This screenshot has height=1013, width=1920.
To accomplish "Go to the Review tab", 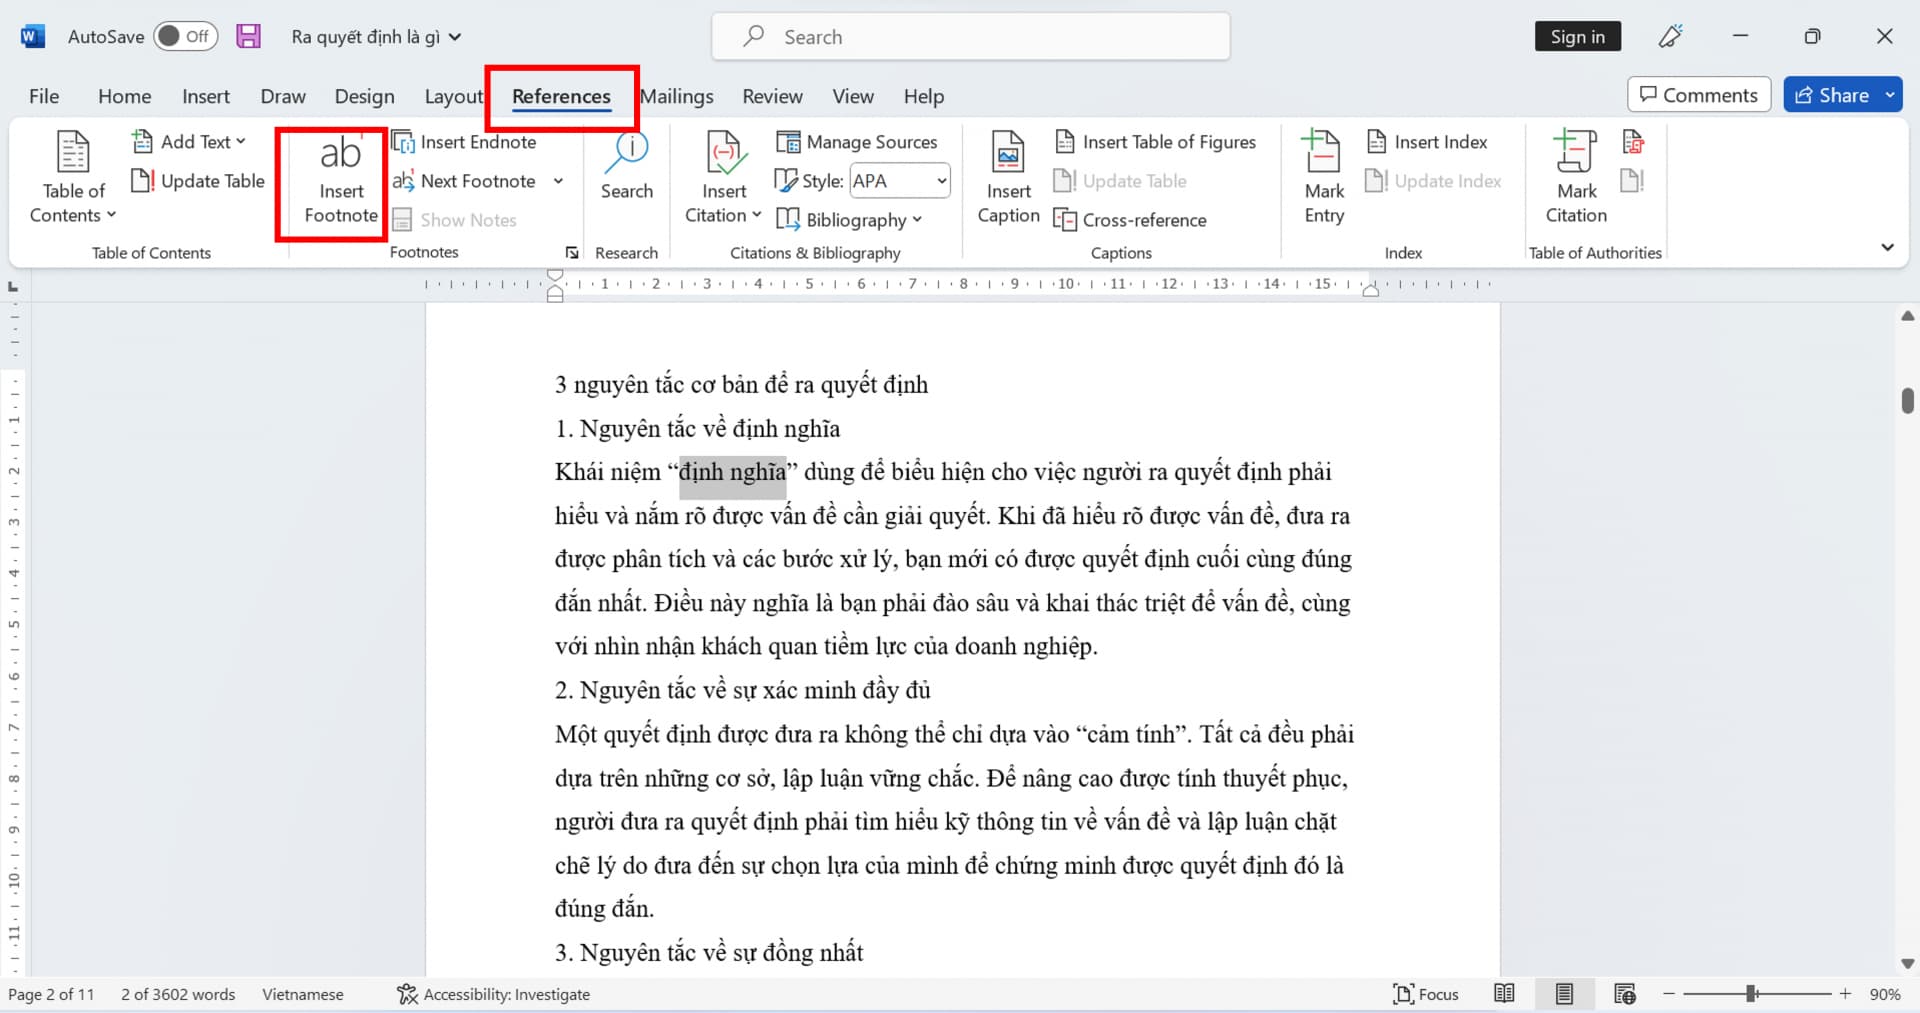I will pyautogui.click(x=772, y=96).
